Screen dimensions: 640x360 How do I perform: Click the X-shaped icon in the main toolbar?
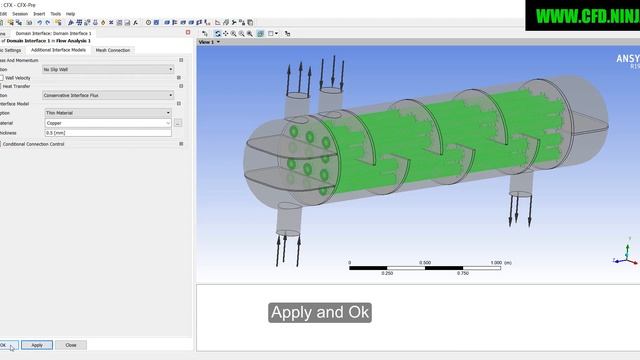111,22
